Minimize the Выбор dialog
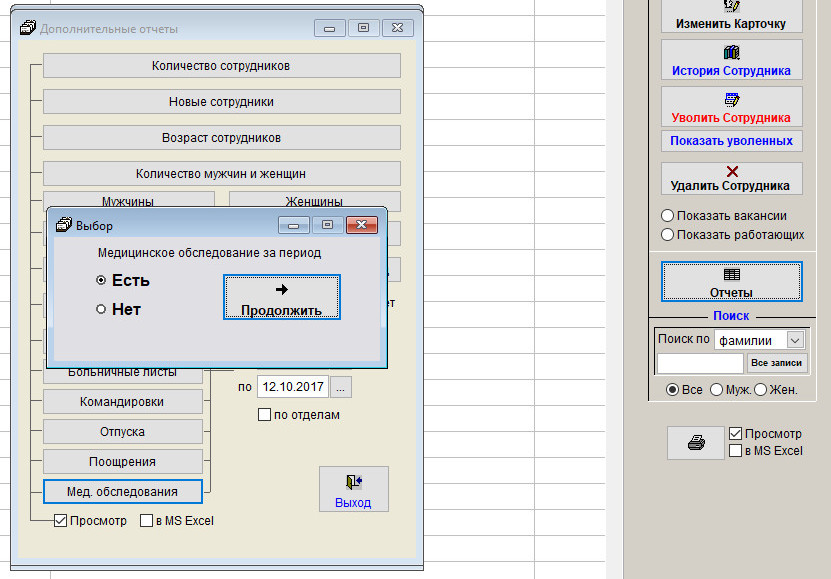Screen dimensions: 831x579 294,225
